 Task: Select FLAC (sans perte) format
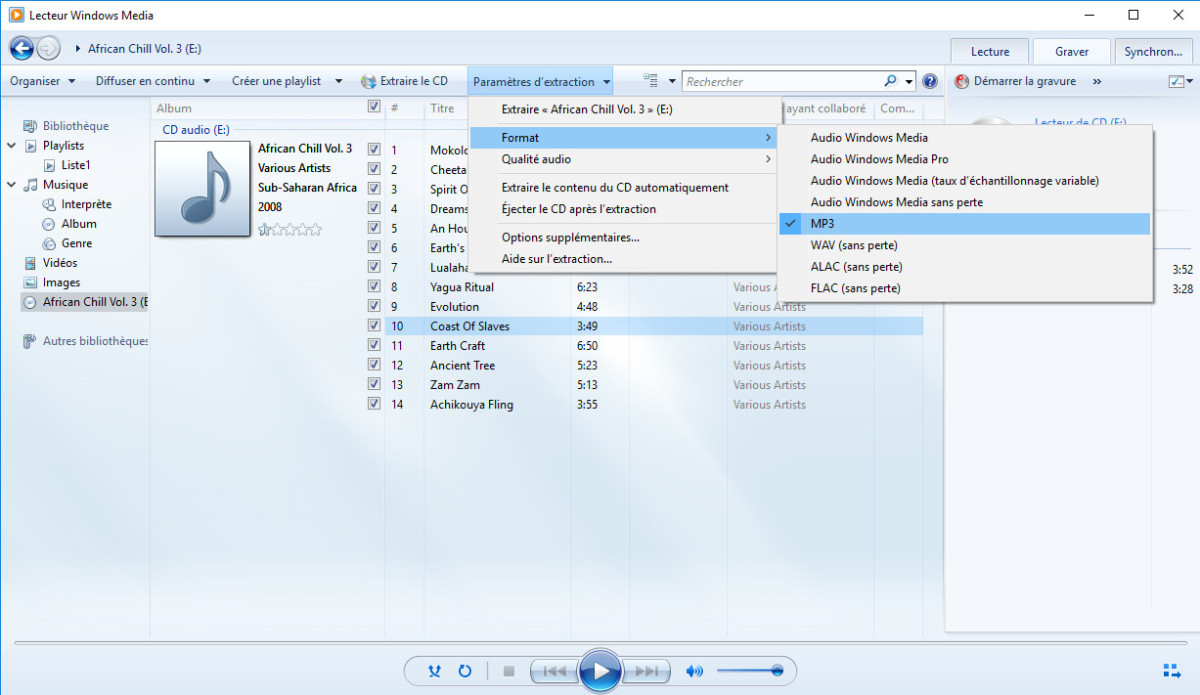[x=964, y=288]
